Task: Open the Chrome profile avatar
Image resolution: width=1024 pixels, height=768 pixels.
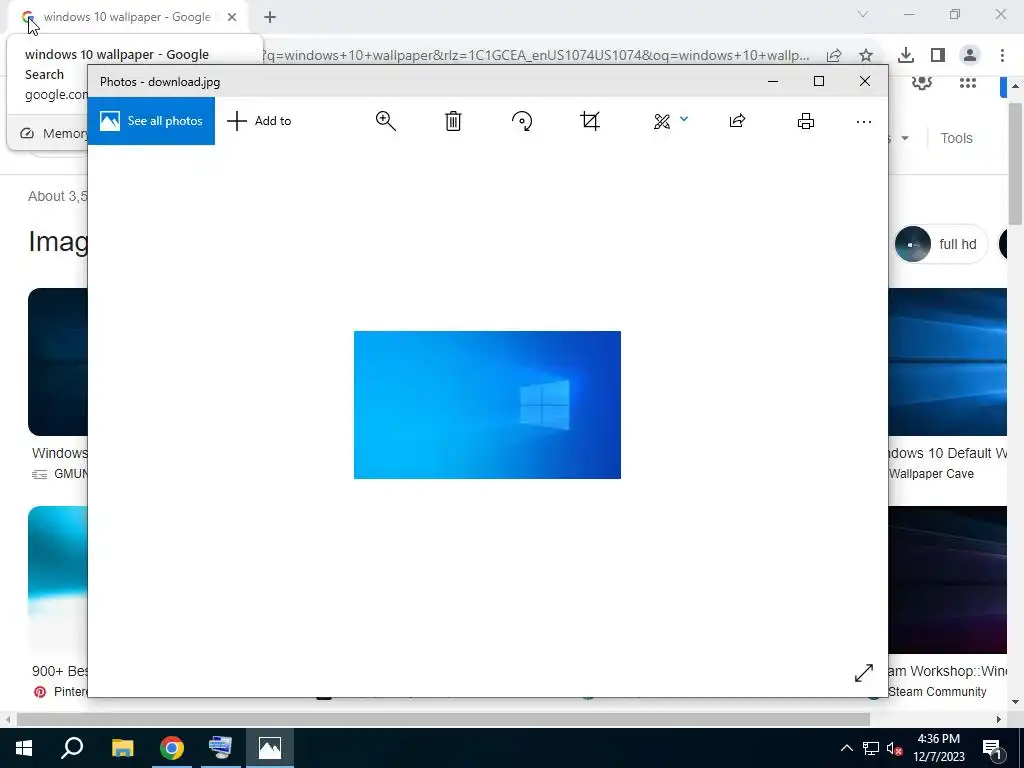Action: 970,56
